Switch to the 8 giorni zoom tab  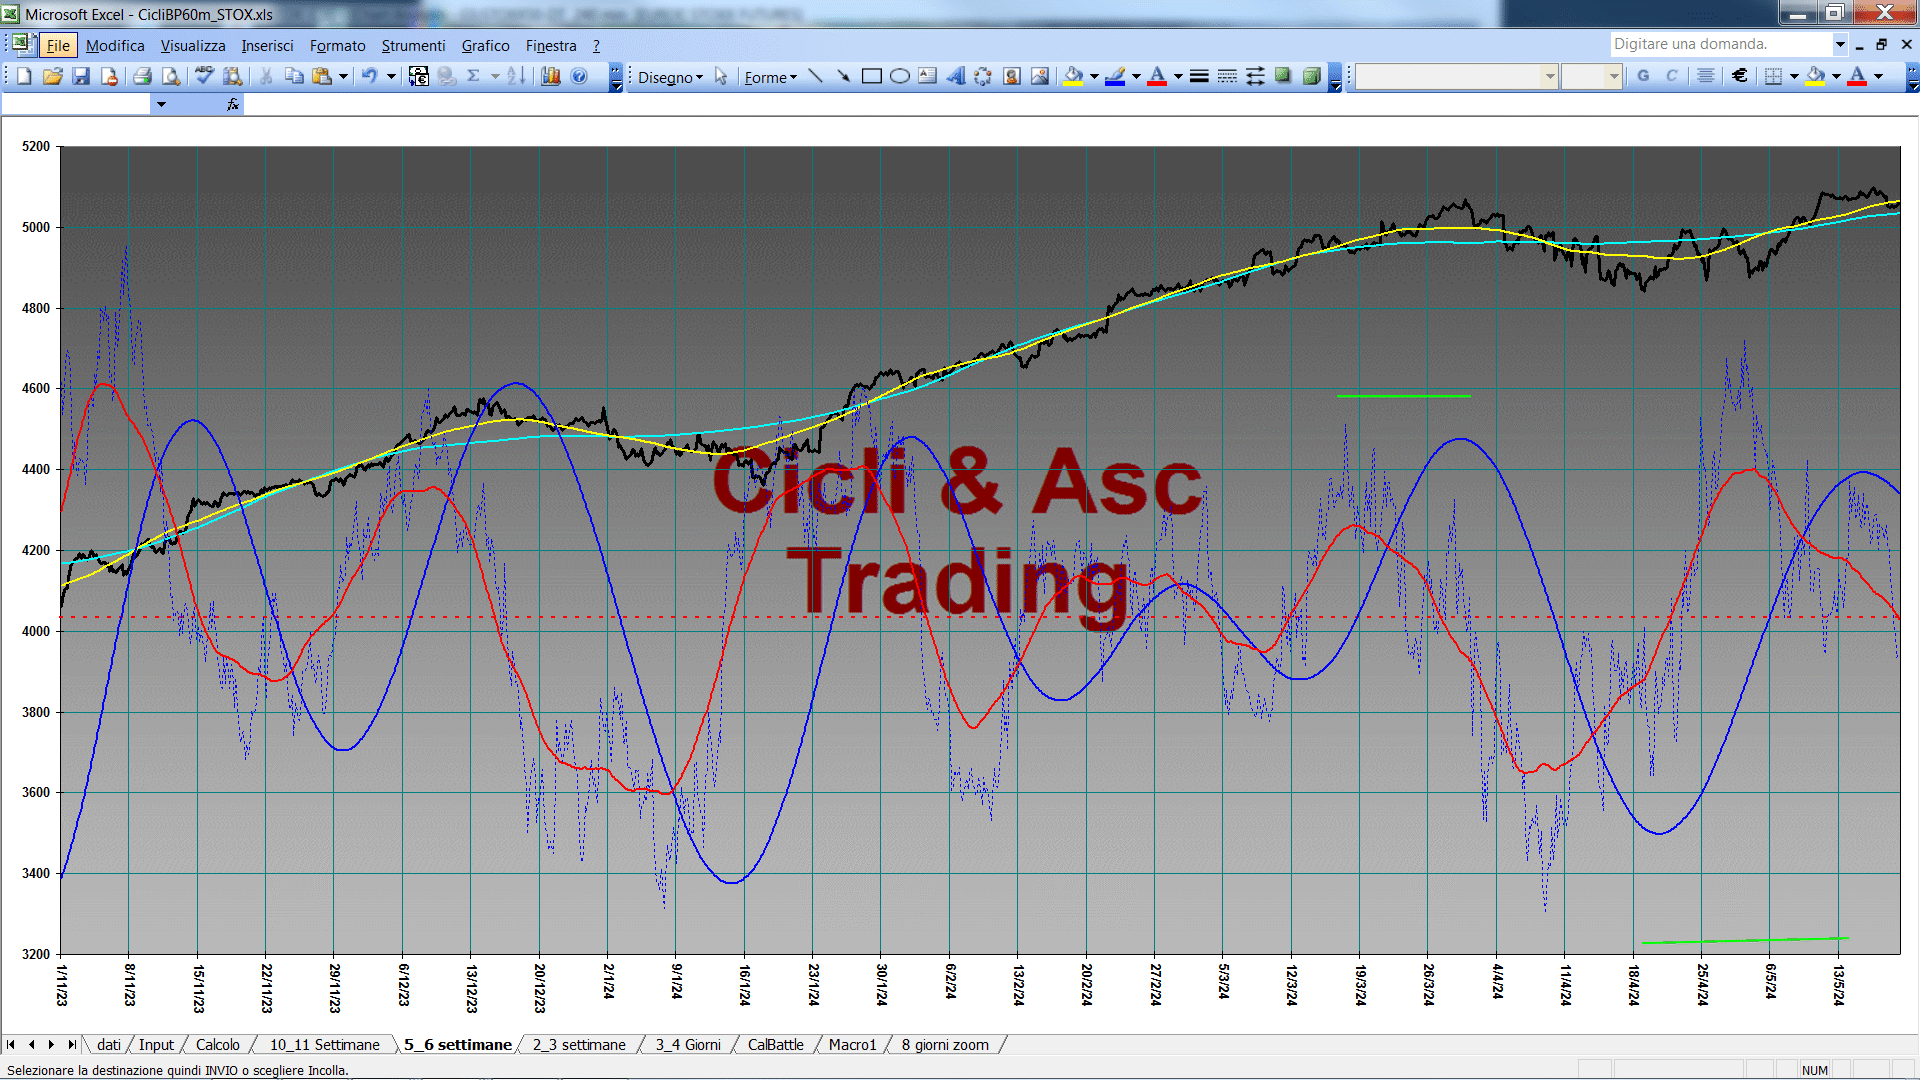945,1044
